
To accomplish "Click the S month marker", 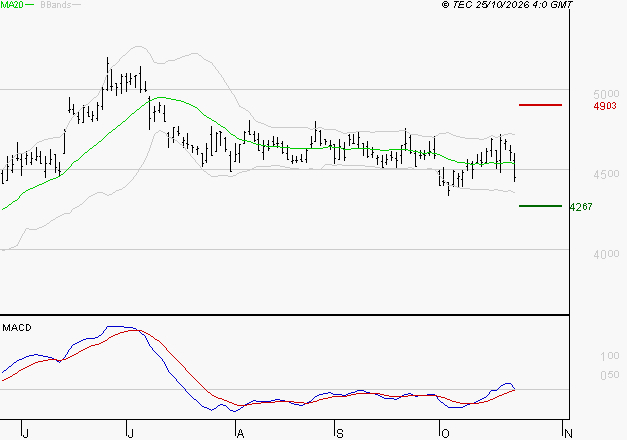I will point(339,433).
